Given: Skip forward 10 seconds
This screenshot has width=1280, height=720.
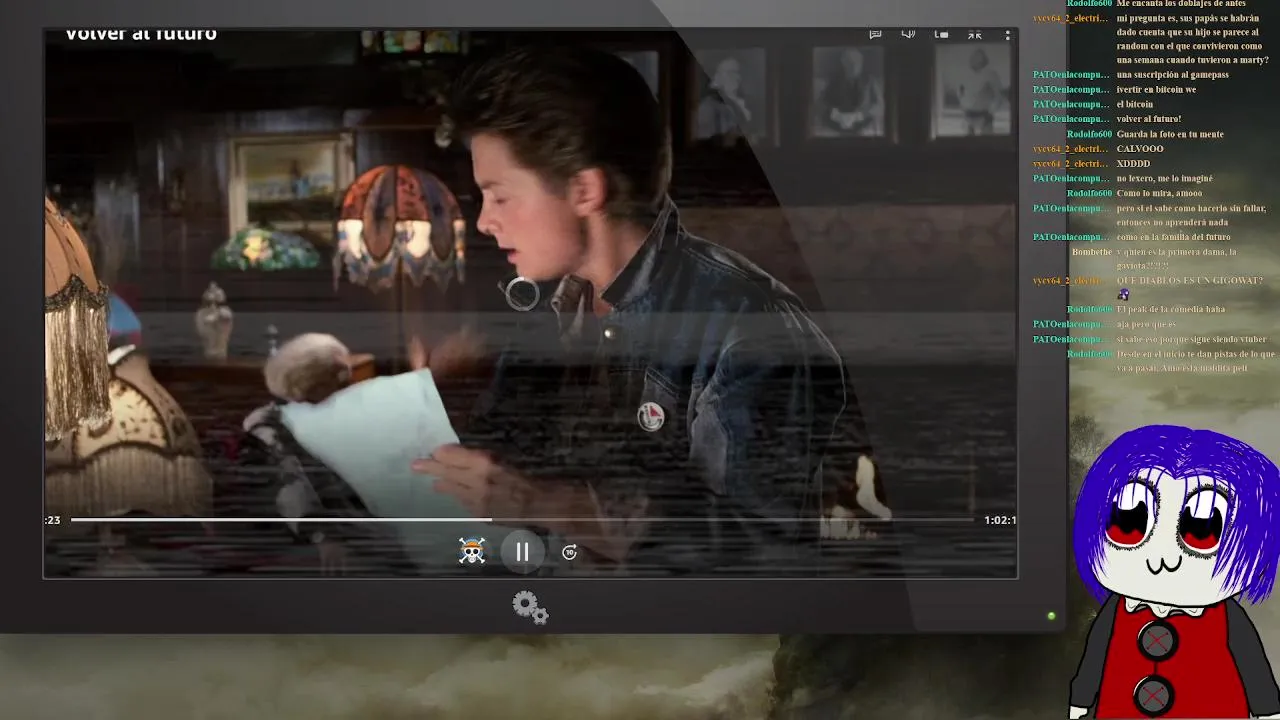Looking at the screenshot, I should 570,552.
